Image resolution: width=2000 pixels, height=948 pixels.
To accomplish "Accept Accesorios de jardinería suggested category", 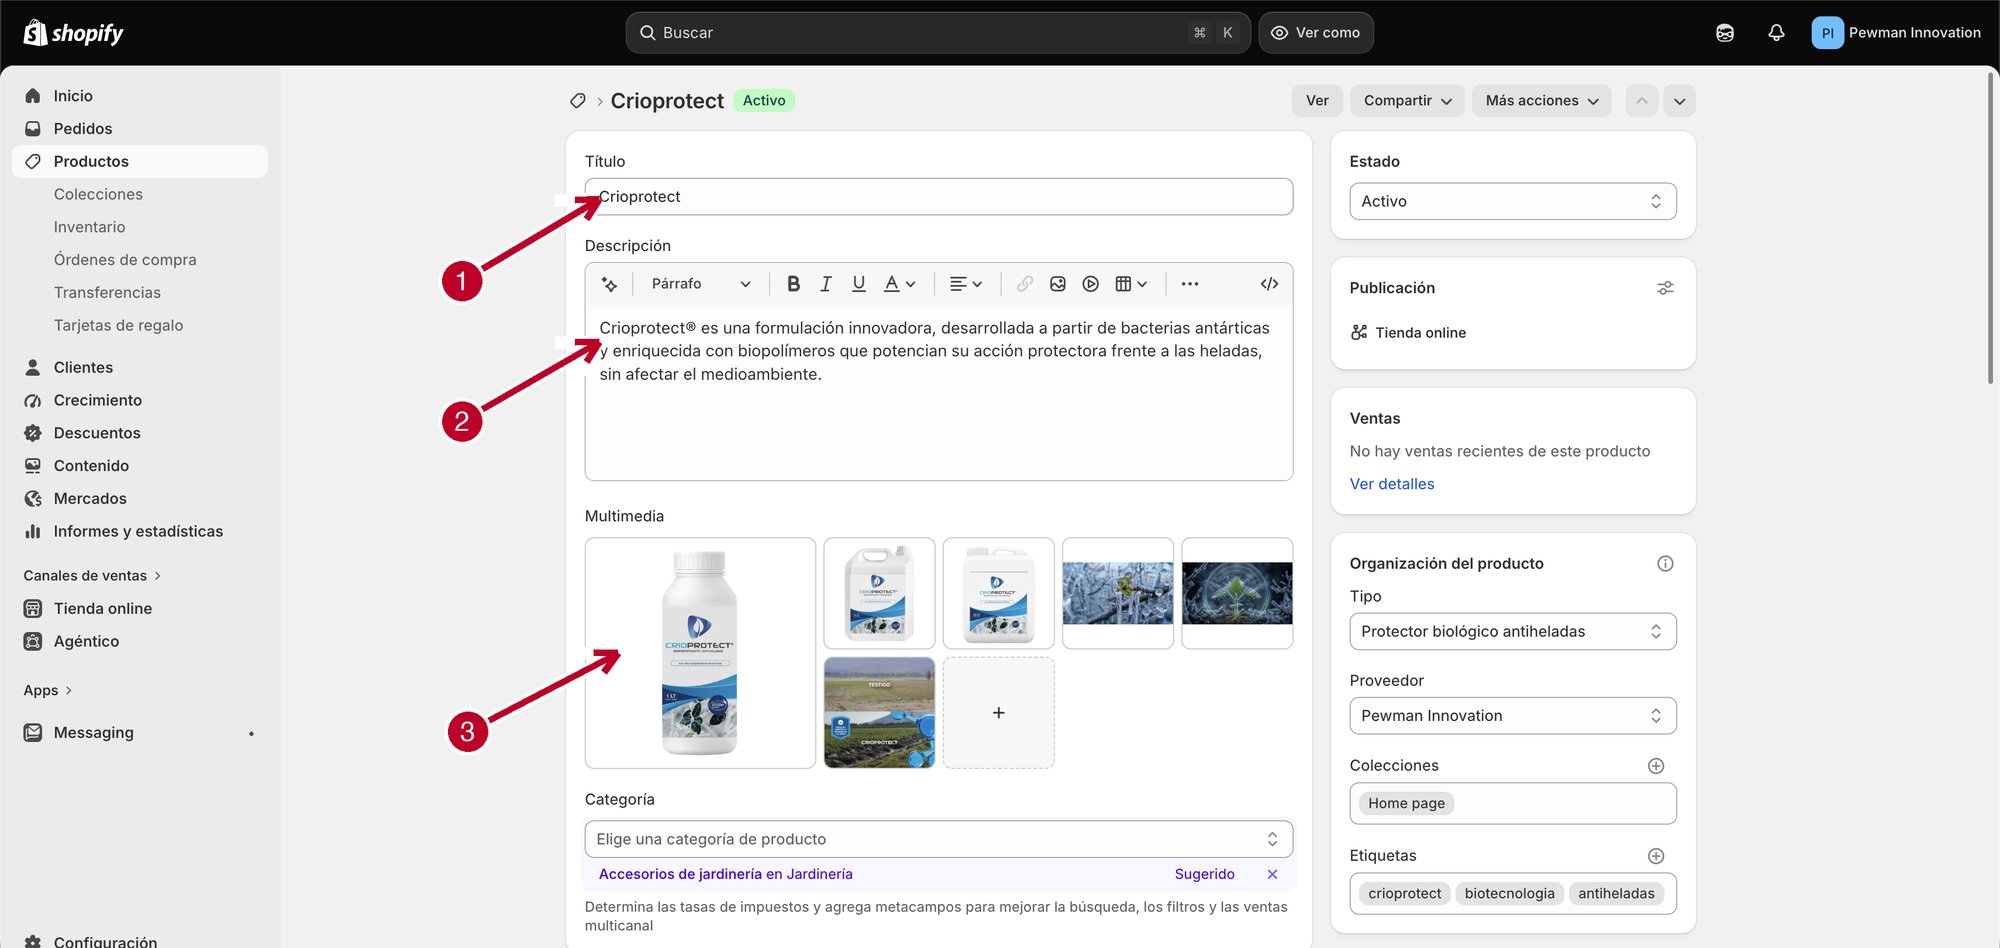I will click(726, 874).
